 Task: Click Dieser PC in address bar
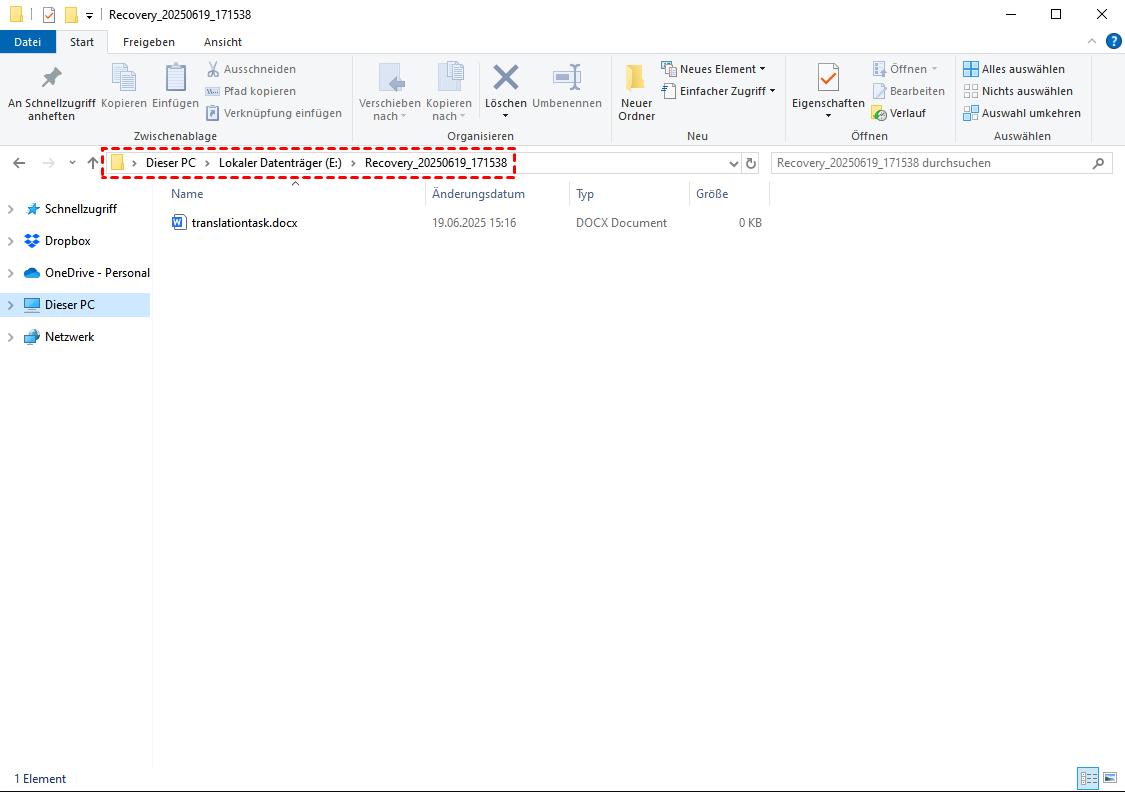pyautogui.click(x=171, y=163)
